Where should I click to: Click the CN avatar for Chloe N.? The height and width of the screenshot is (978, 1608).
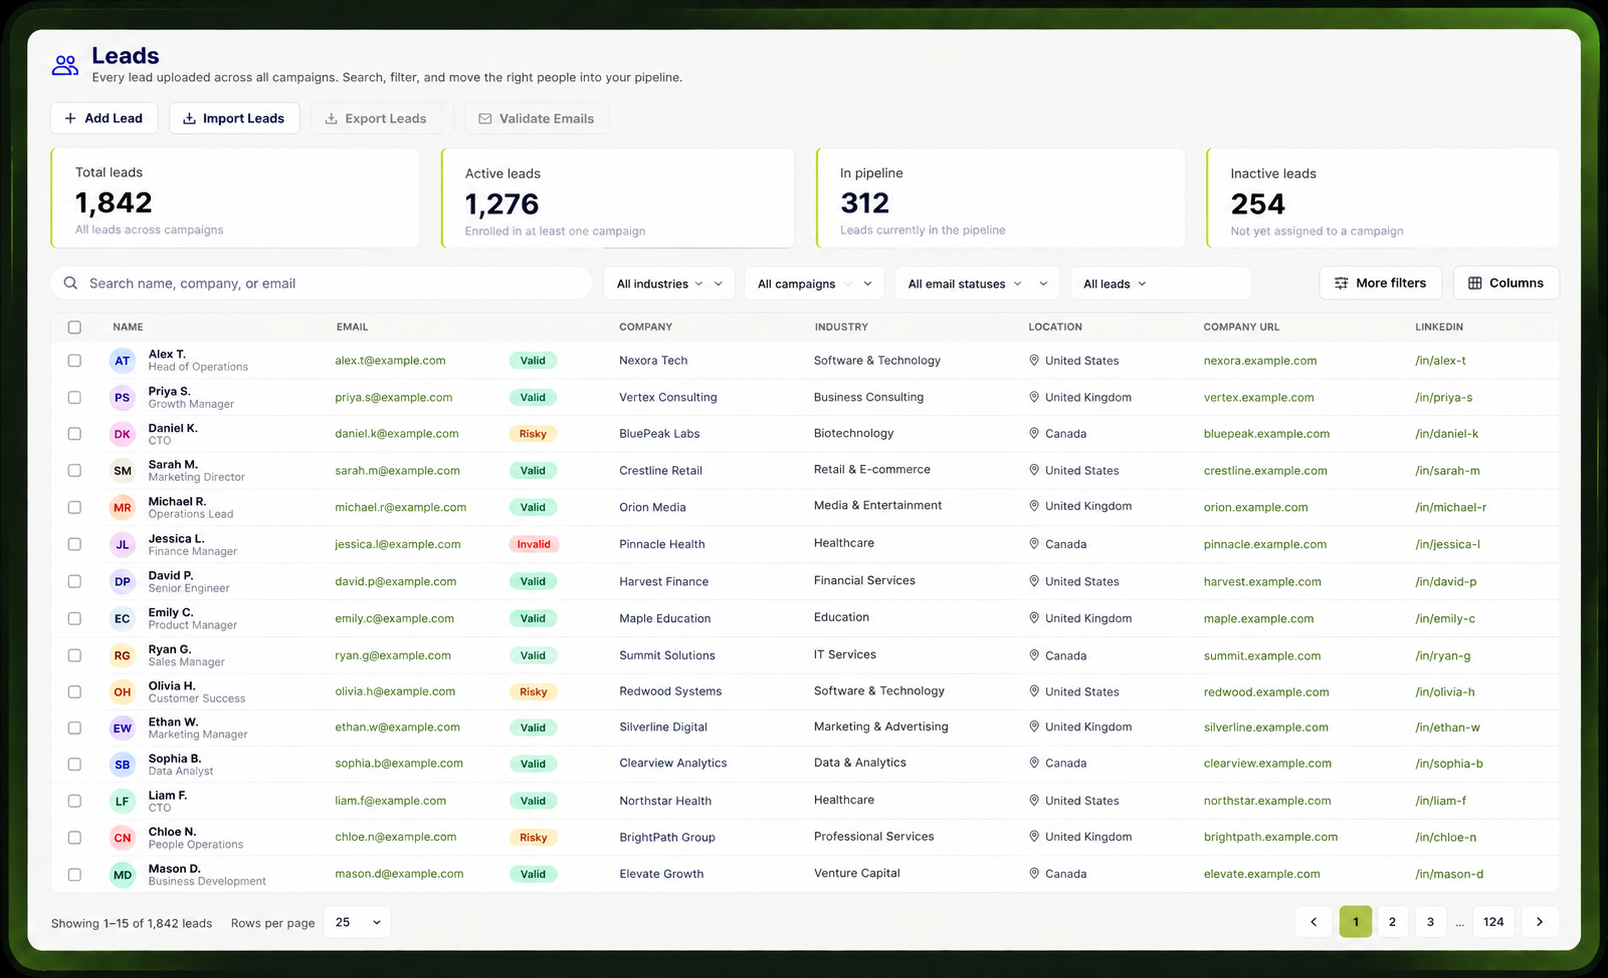(122, 838)
